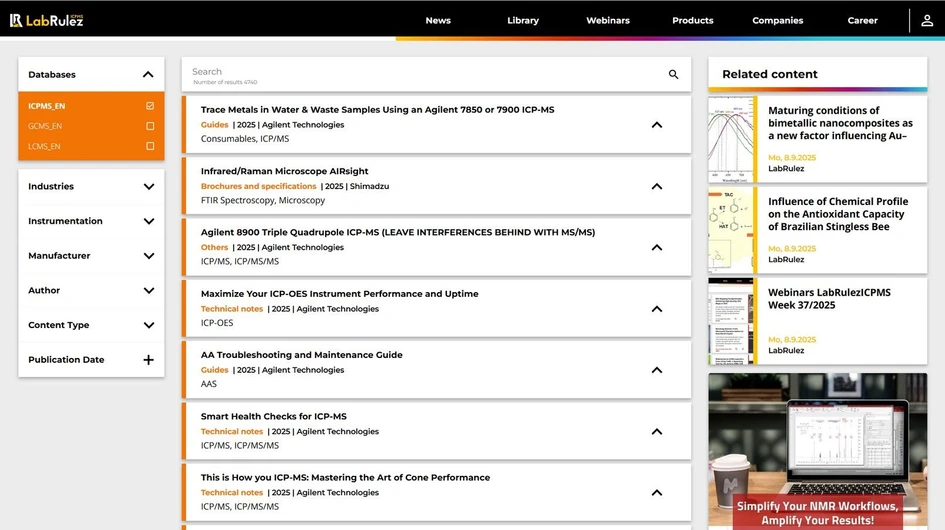Image resolution: width=945 pixels, height=530 pixels.
Task: Enable the GCMS_EN database checkbox
Action: coord(150,126)
